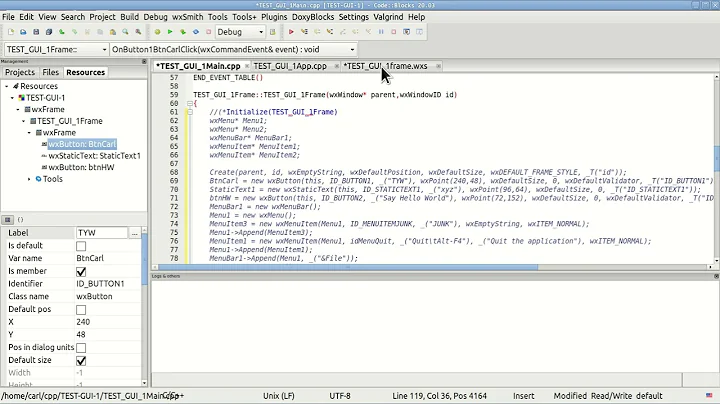Switch to the Projects tab

(20, 73)
